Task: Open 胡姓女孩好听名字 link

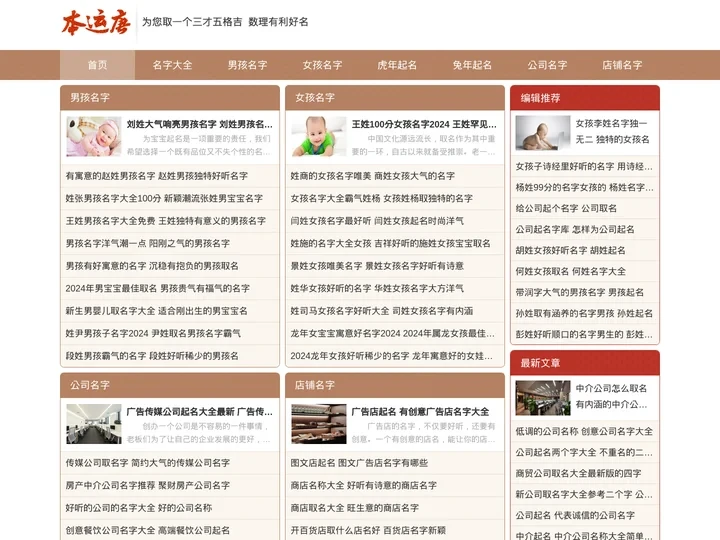Action: (x=570, y=251)
